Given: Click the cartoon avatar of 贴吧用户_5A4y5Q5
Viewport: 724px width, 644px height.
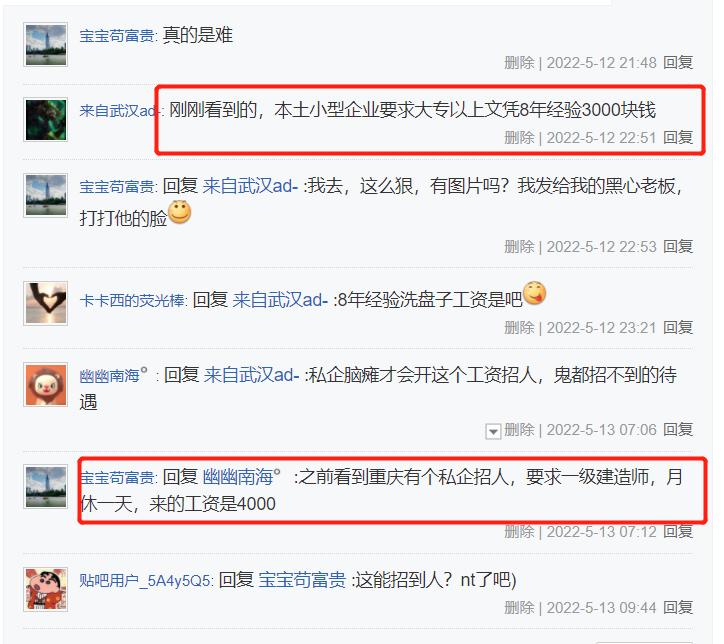Looking at the screenshot, I should click(x=46, y=589).
